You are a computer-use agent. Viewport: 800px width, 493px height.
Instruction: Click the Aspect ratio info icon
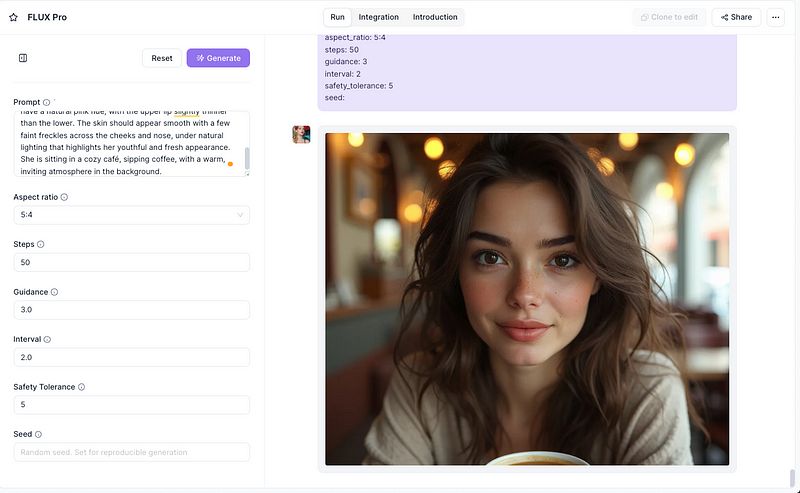click(64, 197)
